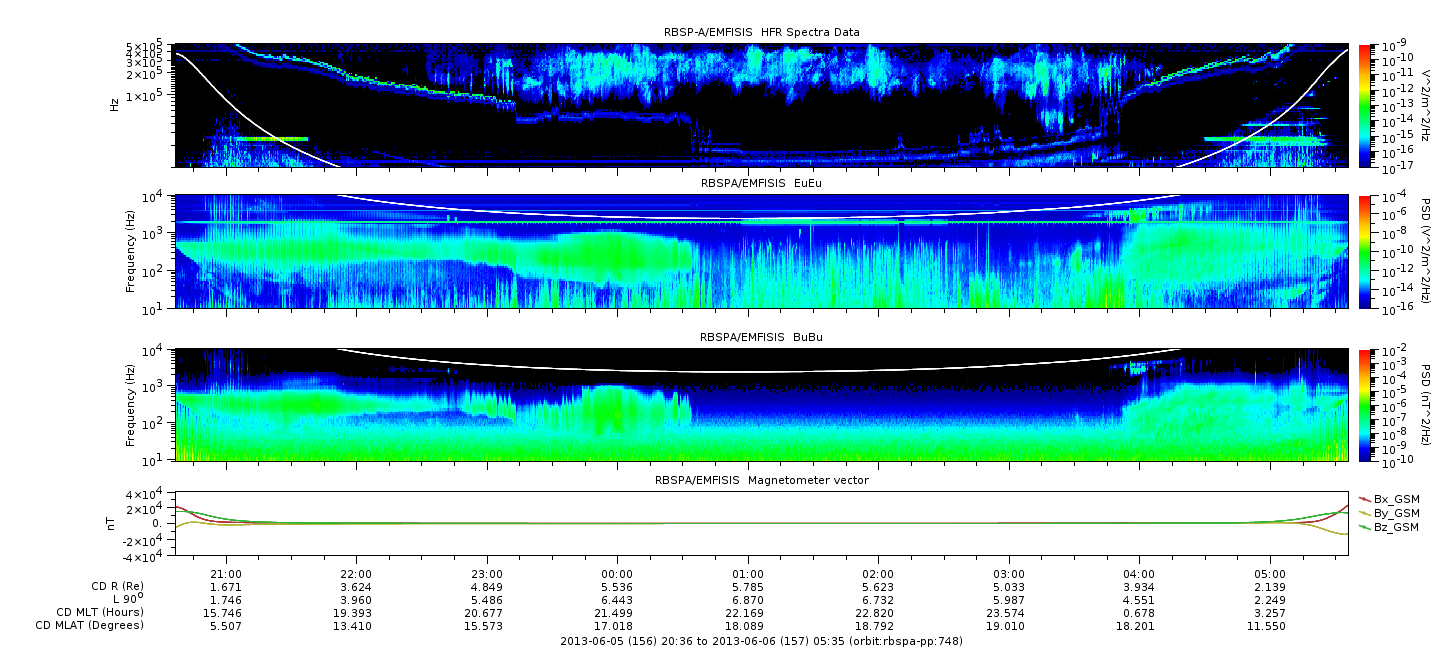Click the CD MLAT (Degrees) row label

(92, 625)
